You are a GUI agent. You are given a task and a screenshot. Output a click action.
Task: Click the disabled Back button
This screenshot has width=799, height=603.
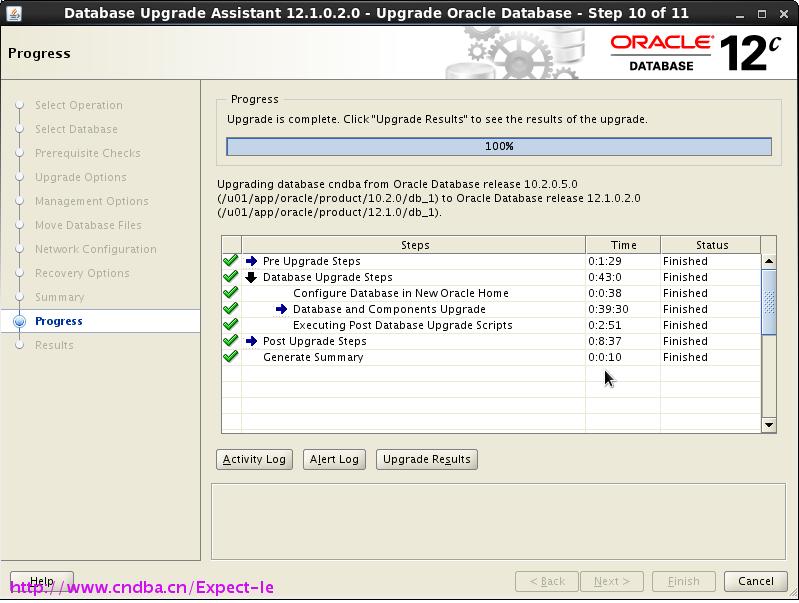[547, 581]
